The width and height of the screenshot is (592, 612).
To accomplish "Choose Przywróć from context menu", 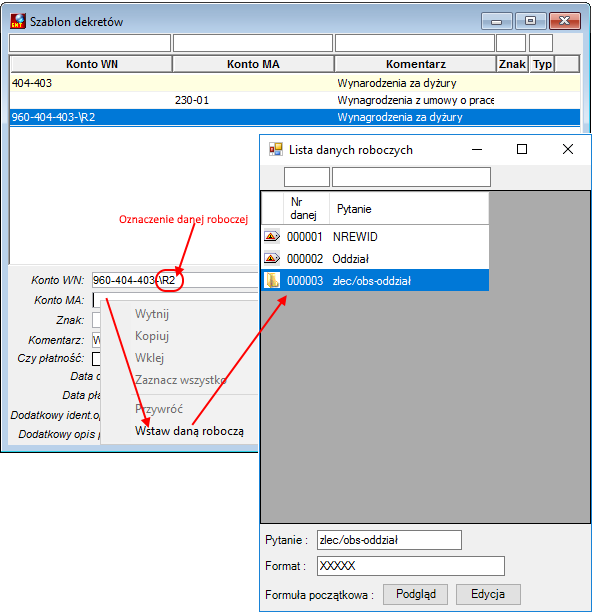I will (159, 409).
